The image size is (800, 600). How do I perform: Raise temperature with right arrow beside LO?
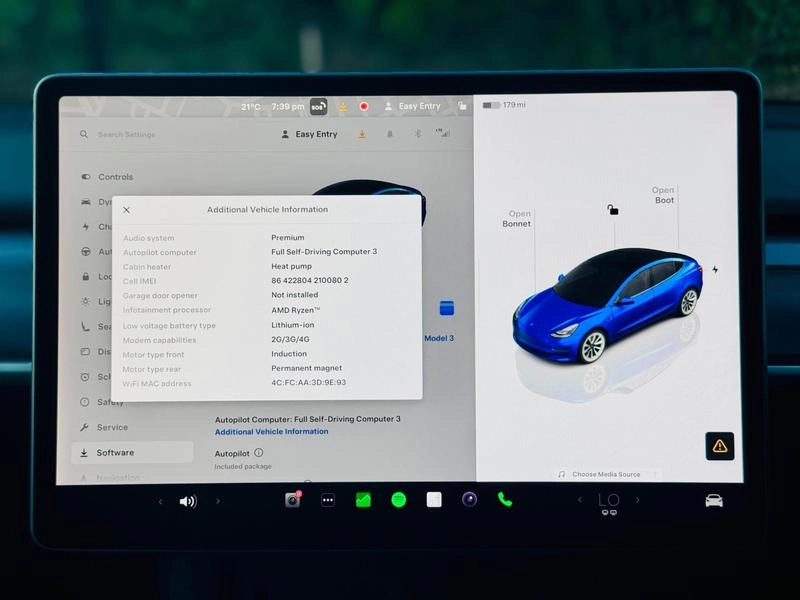click(638, 500)
